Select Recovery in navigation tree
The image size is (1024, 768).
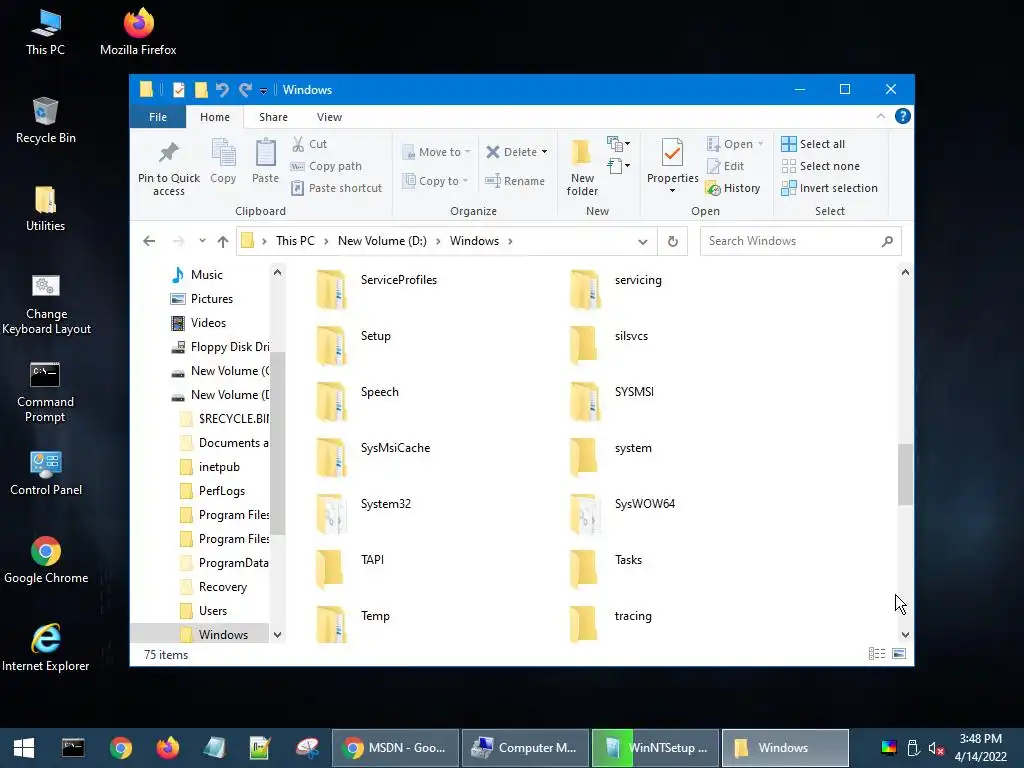coord(214,587)
